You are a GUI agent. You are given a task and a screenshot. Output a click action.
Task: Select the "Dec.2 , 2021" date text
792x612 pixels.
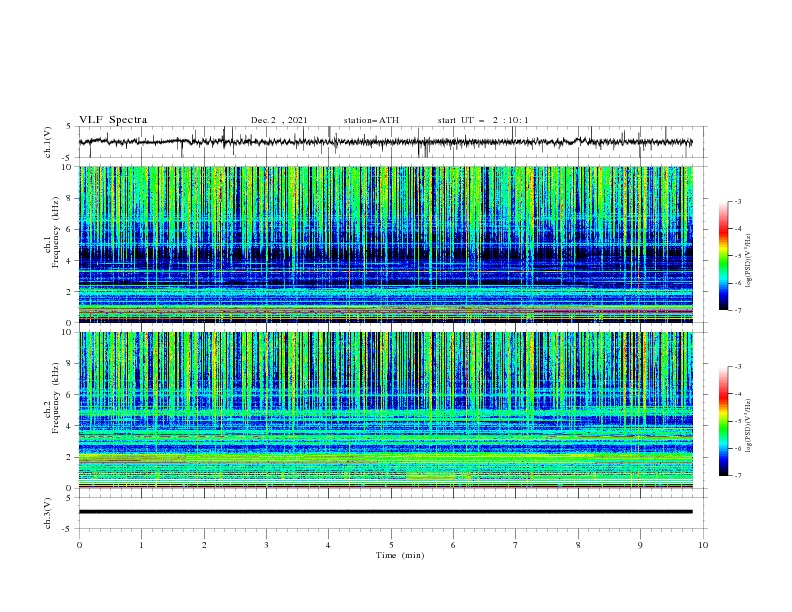click(x=279, y=120)
